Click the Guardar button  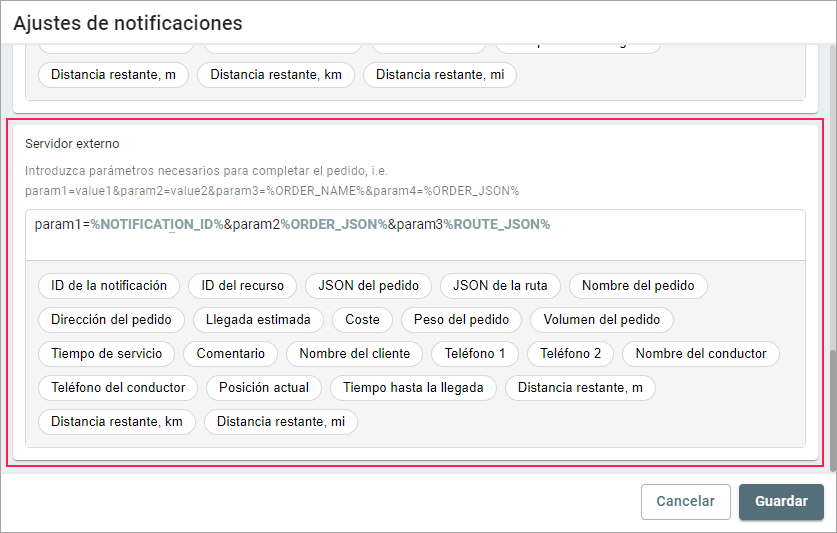[x=781, y=502]
